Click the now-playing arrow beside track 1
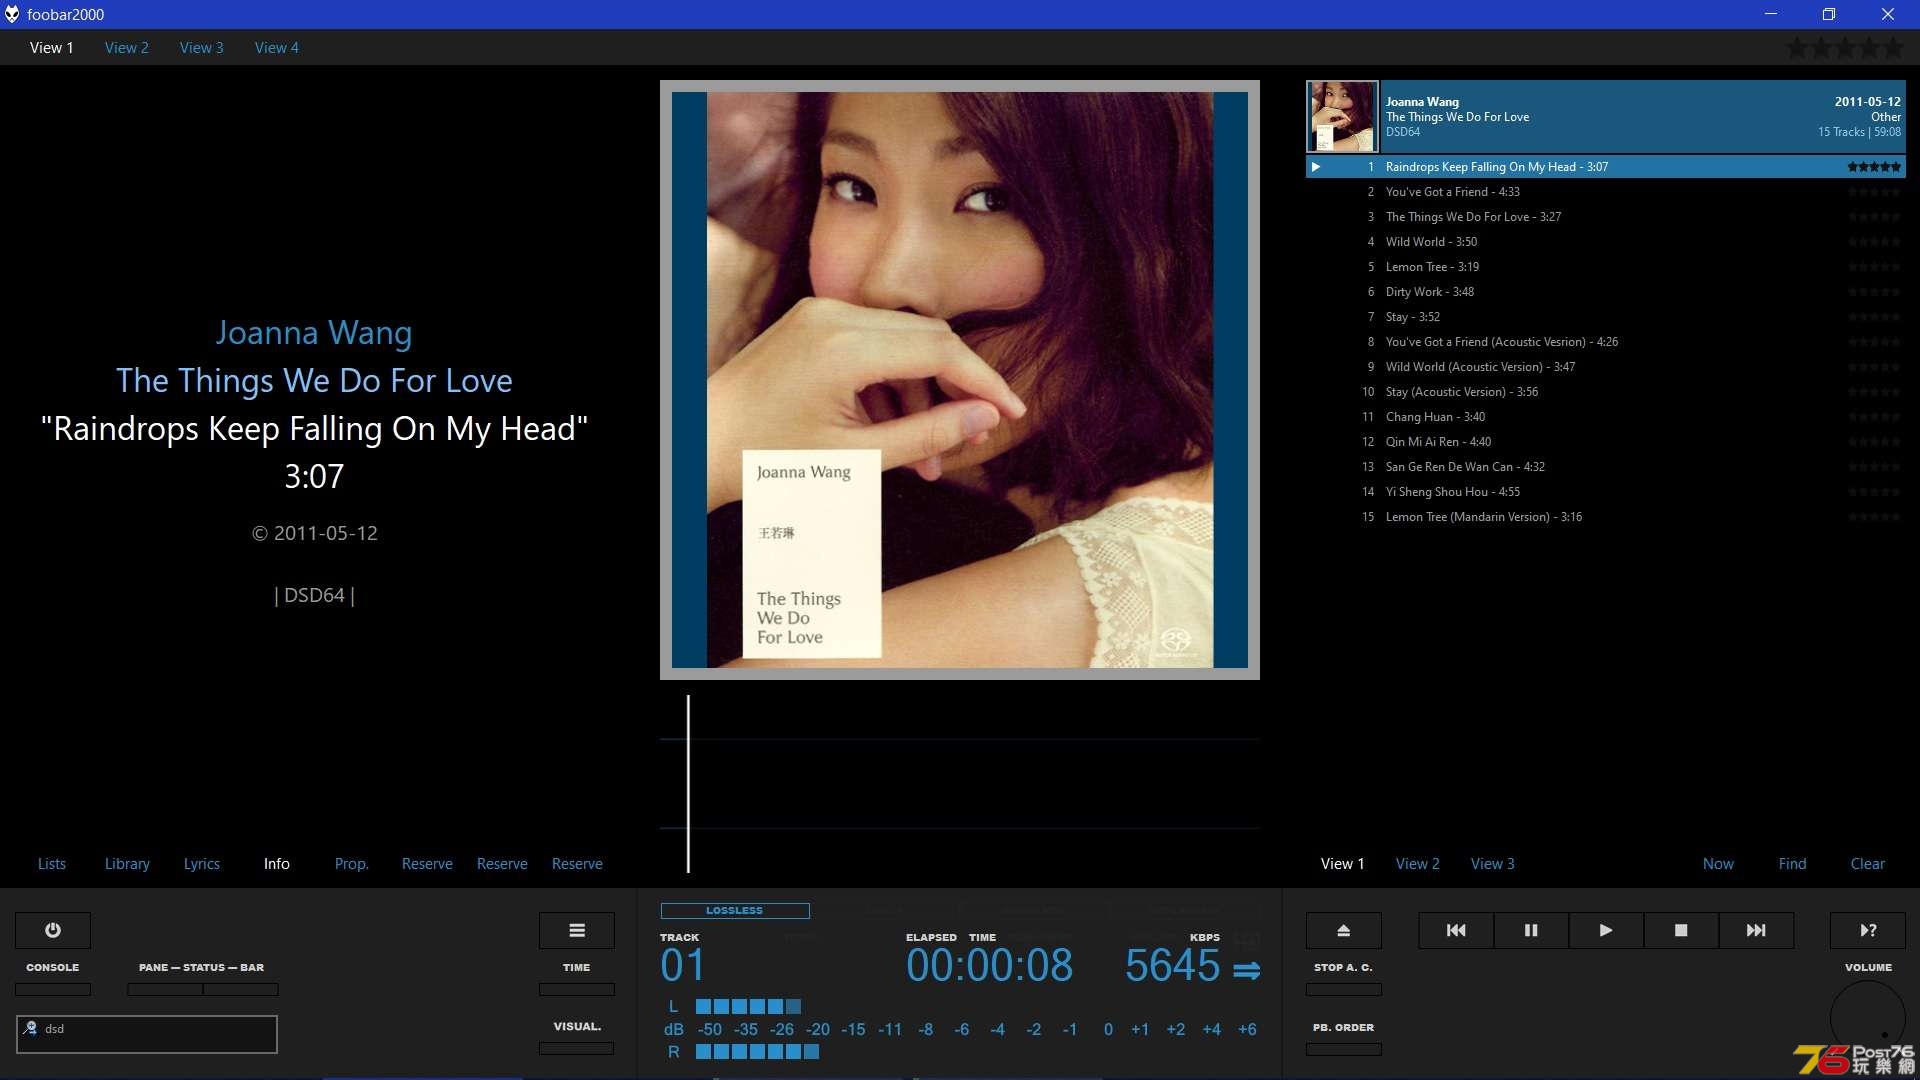The image size is (1920, 1080). tap(1316, 167)
